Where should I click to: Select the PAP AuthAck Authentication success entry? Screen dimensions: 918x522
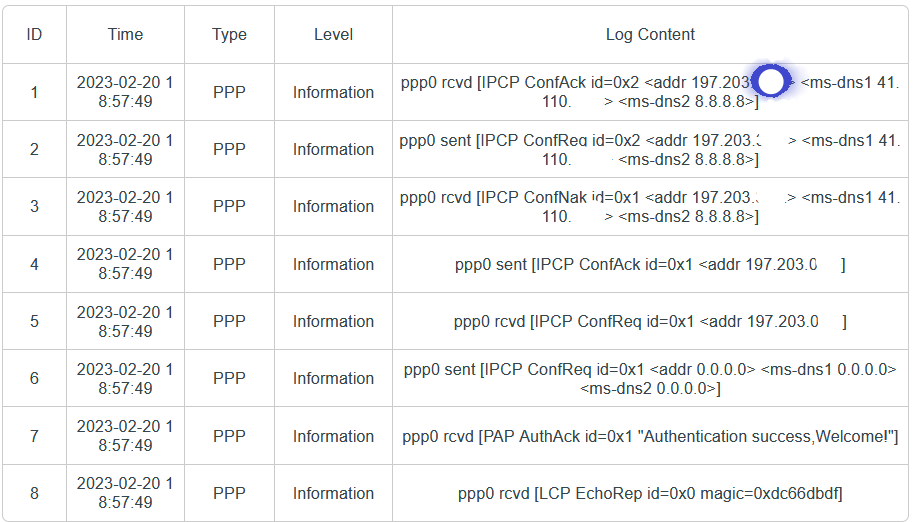click(650, 436)
